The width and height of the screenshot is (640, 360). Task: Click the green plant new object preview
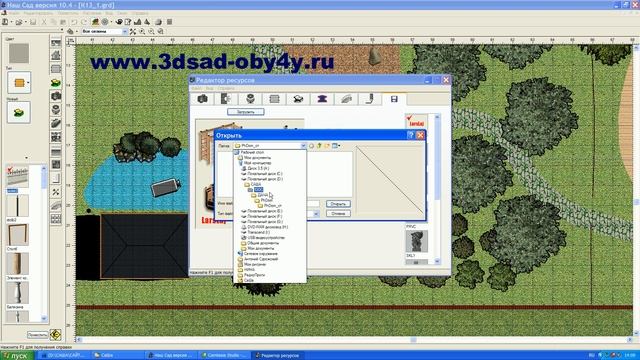point(18,113)
